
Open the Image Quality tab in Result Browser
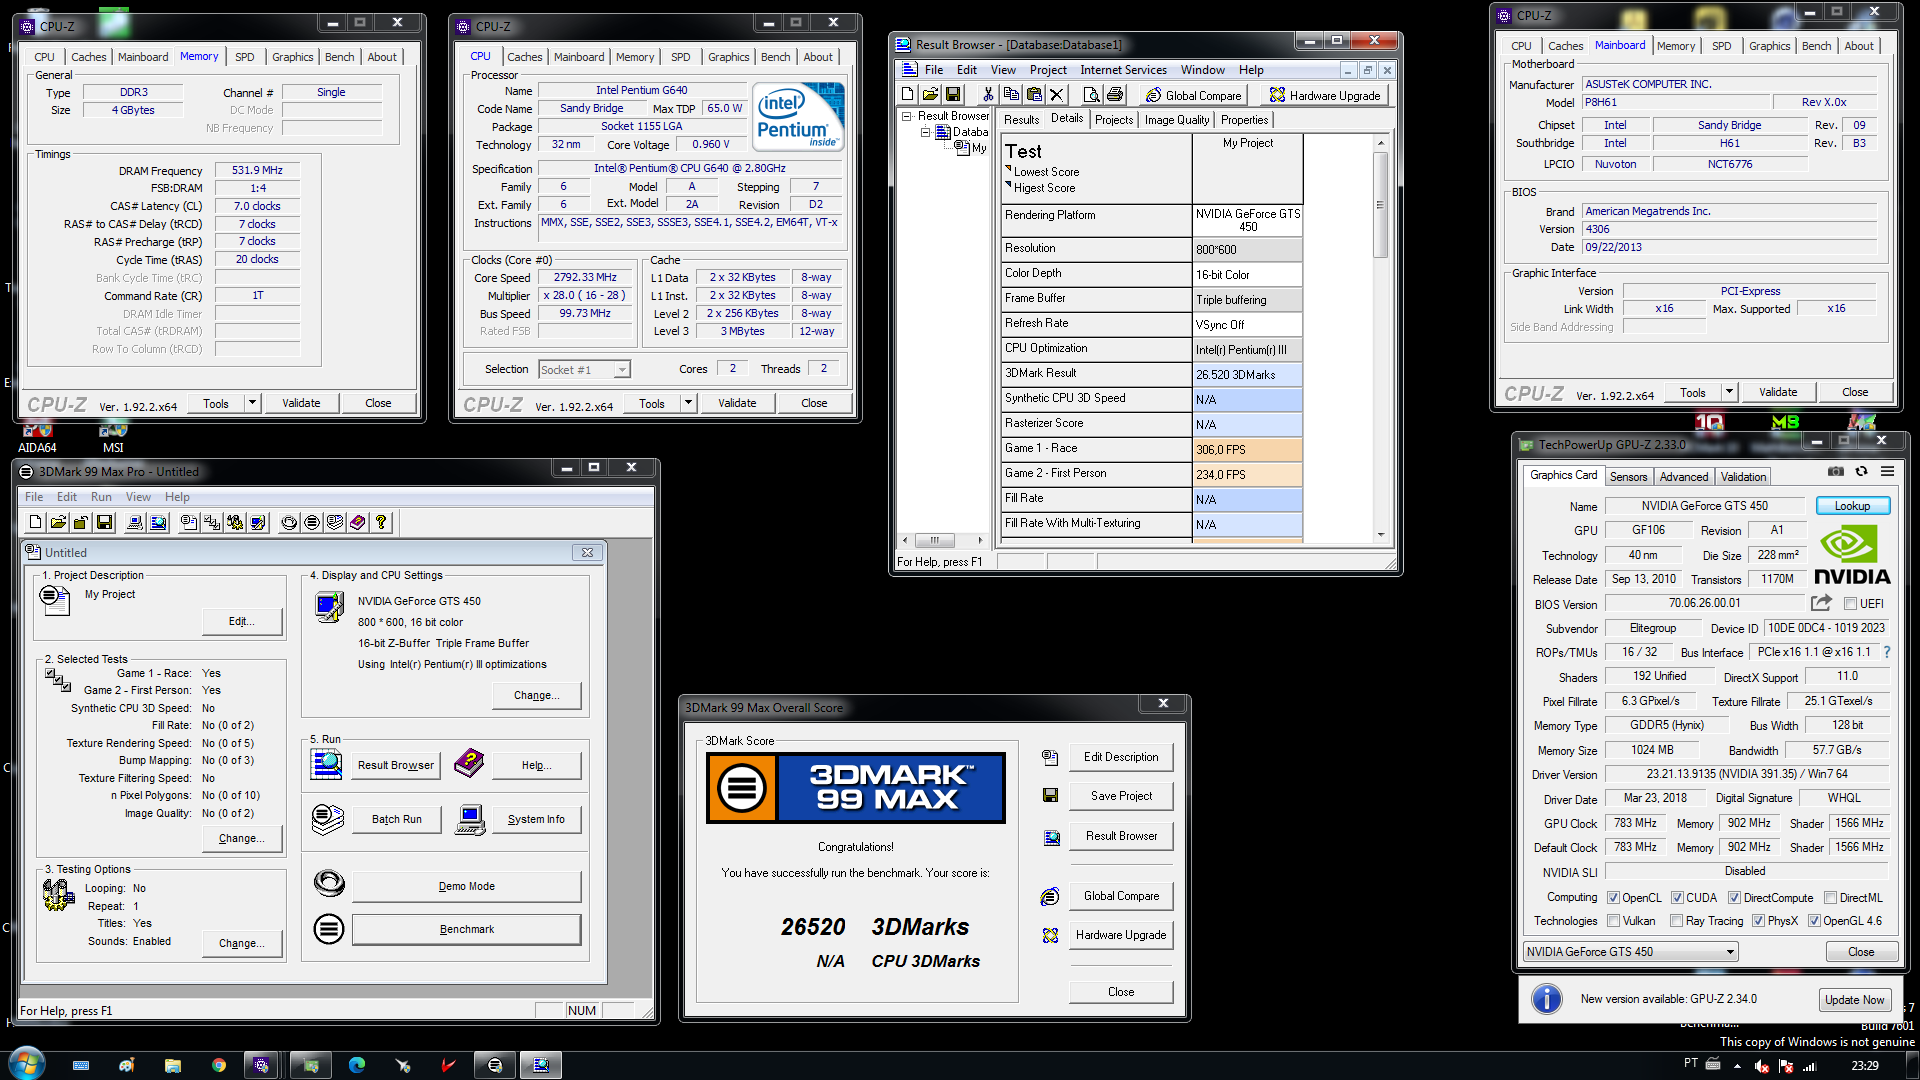pos(1176,120)
